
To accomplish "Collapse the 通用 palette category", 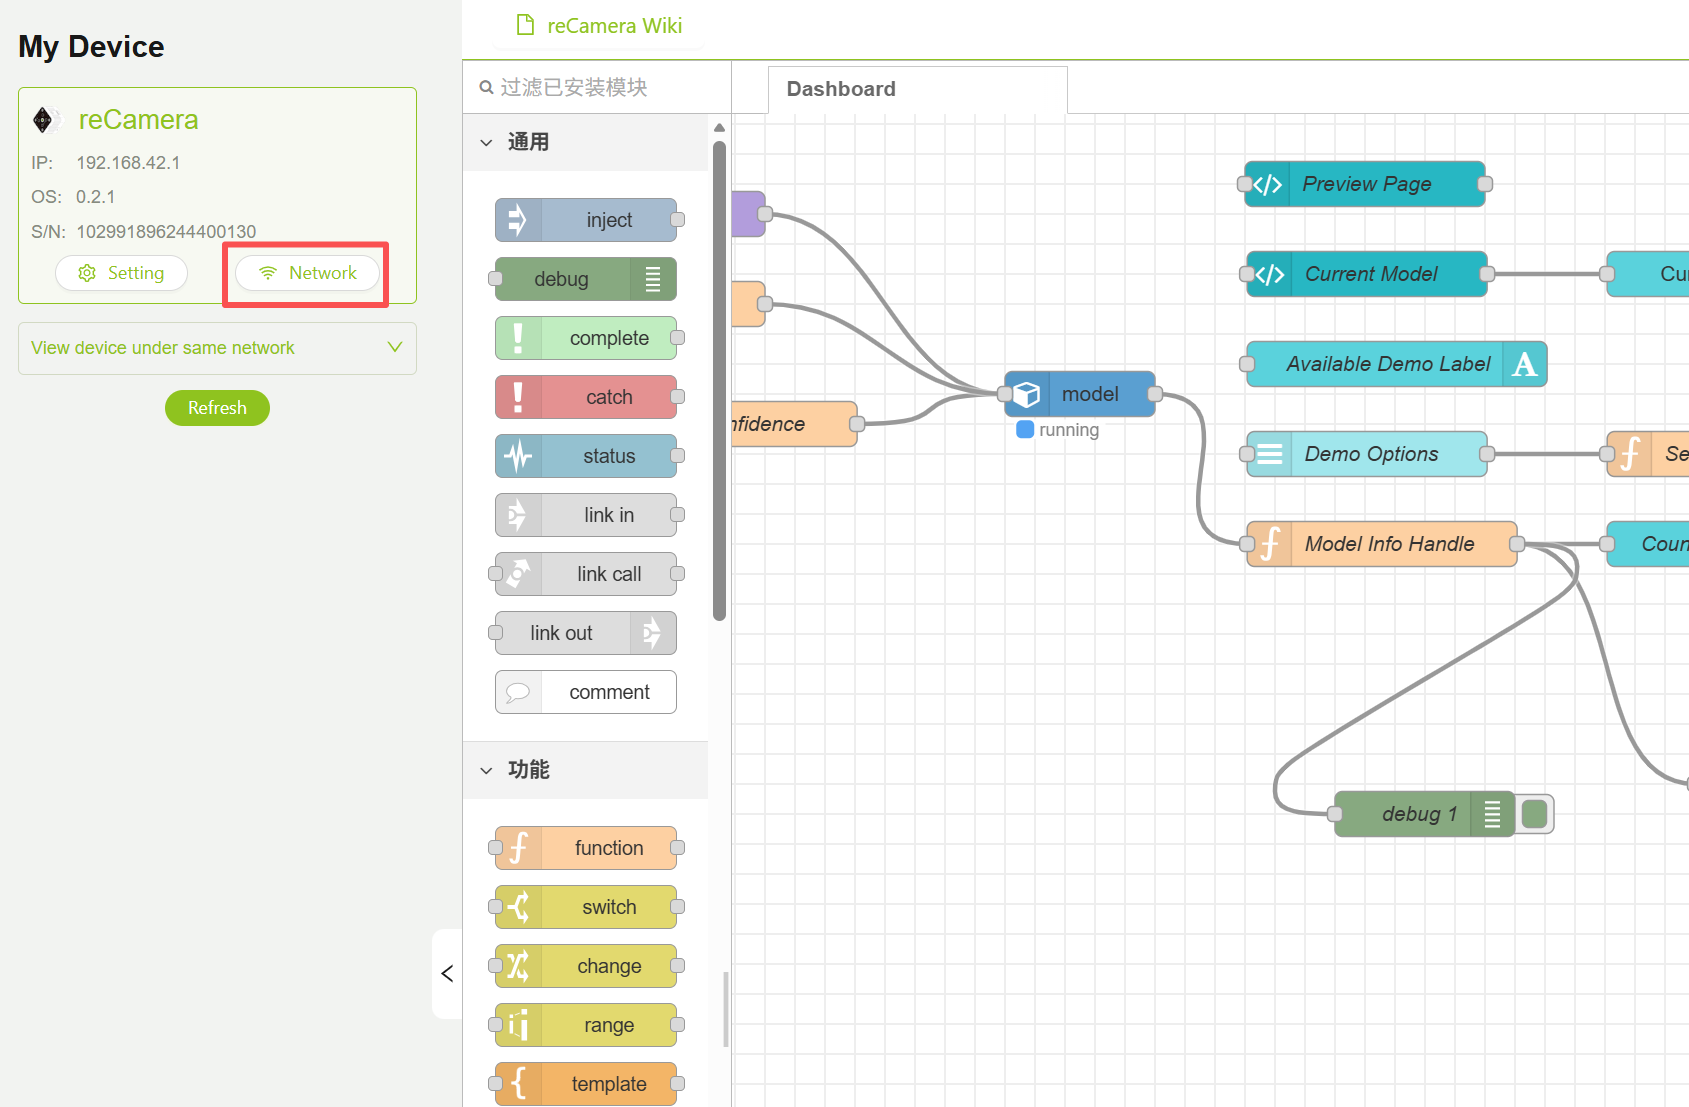I will pyautogui.click(x=487, y=142).
